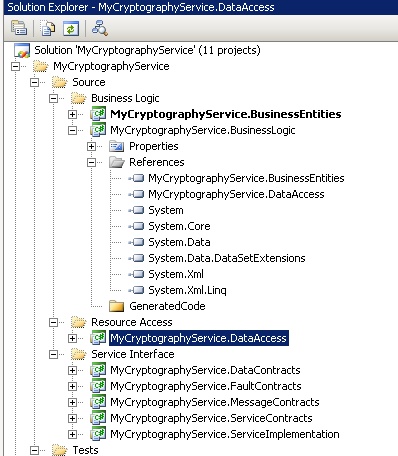Click the System.Xml.Linq reference icon

(x=136, y=290)
